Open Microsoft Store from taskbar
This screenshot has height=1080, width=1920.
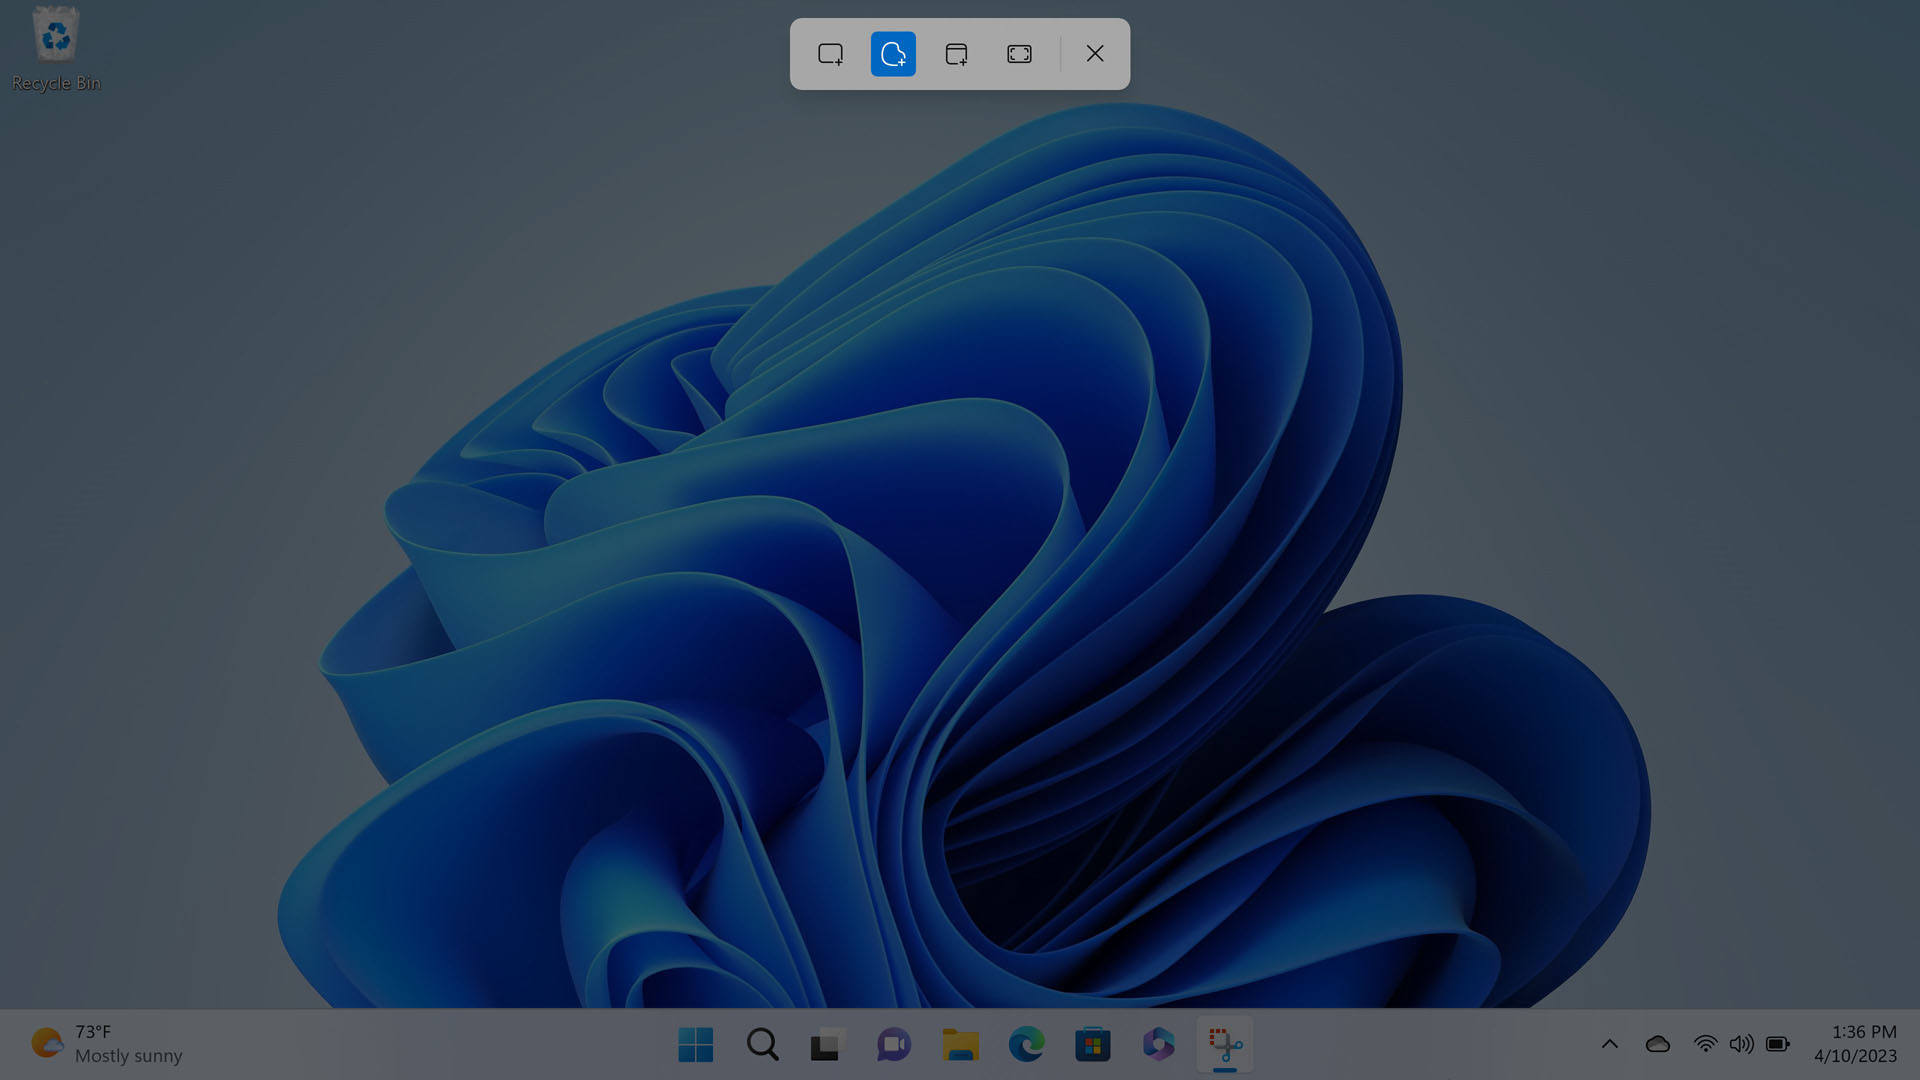(x=1092, y=1045)
